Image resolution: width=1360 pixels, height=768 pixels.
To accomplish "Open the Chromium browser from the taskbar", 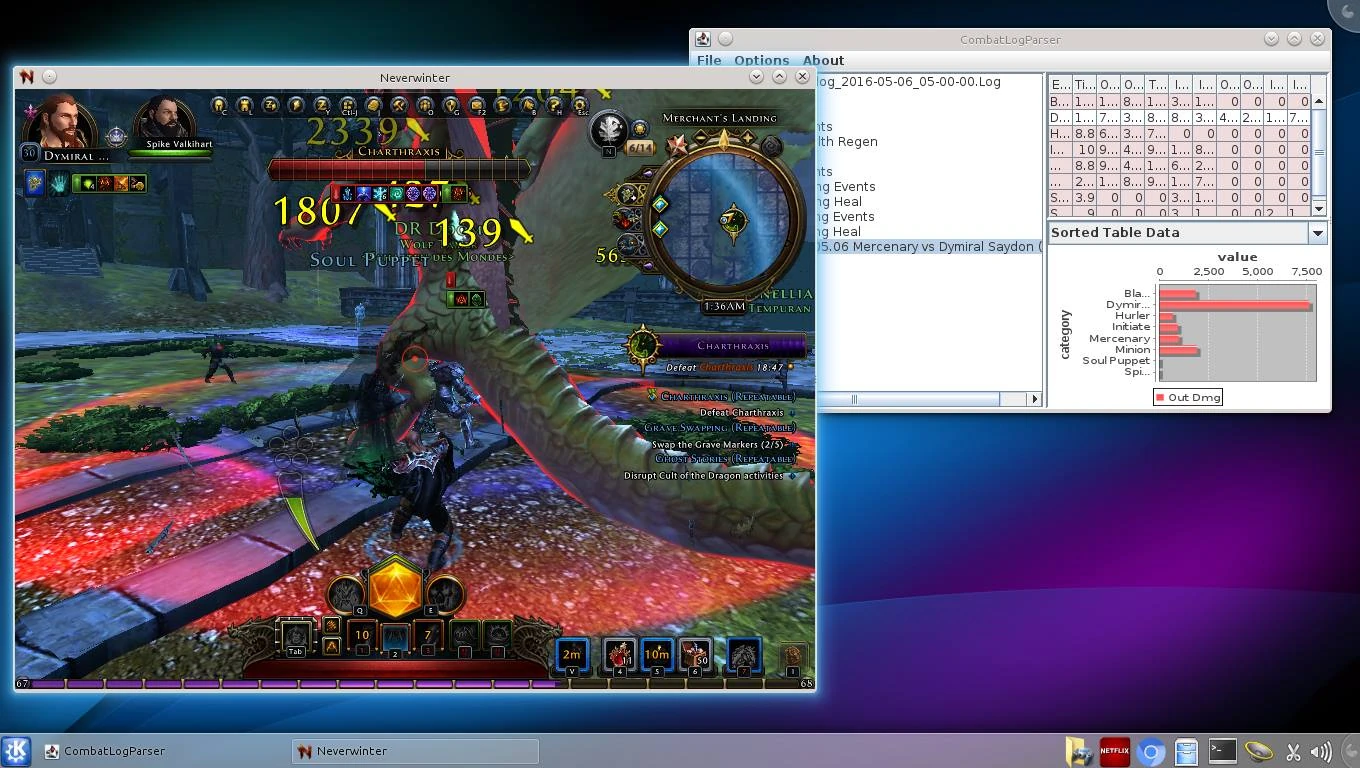I will [1151, 751].
